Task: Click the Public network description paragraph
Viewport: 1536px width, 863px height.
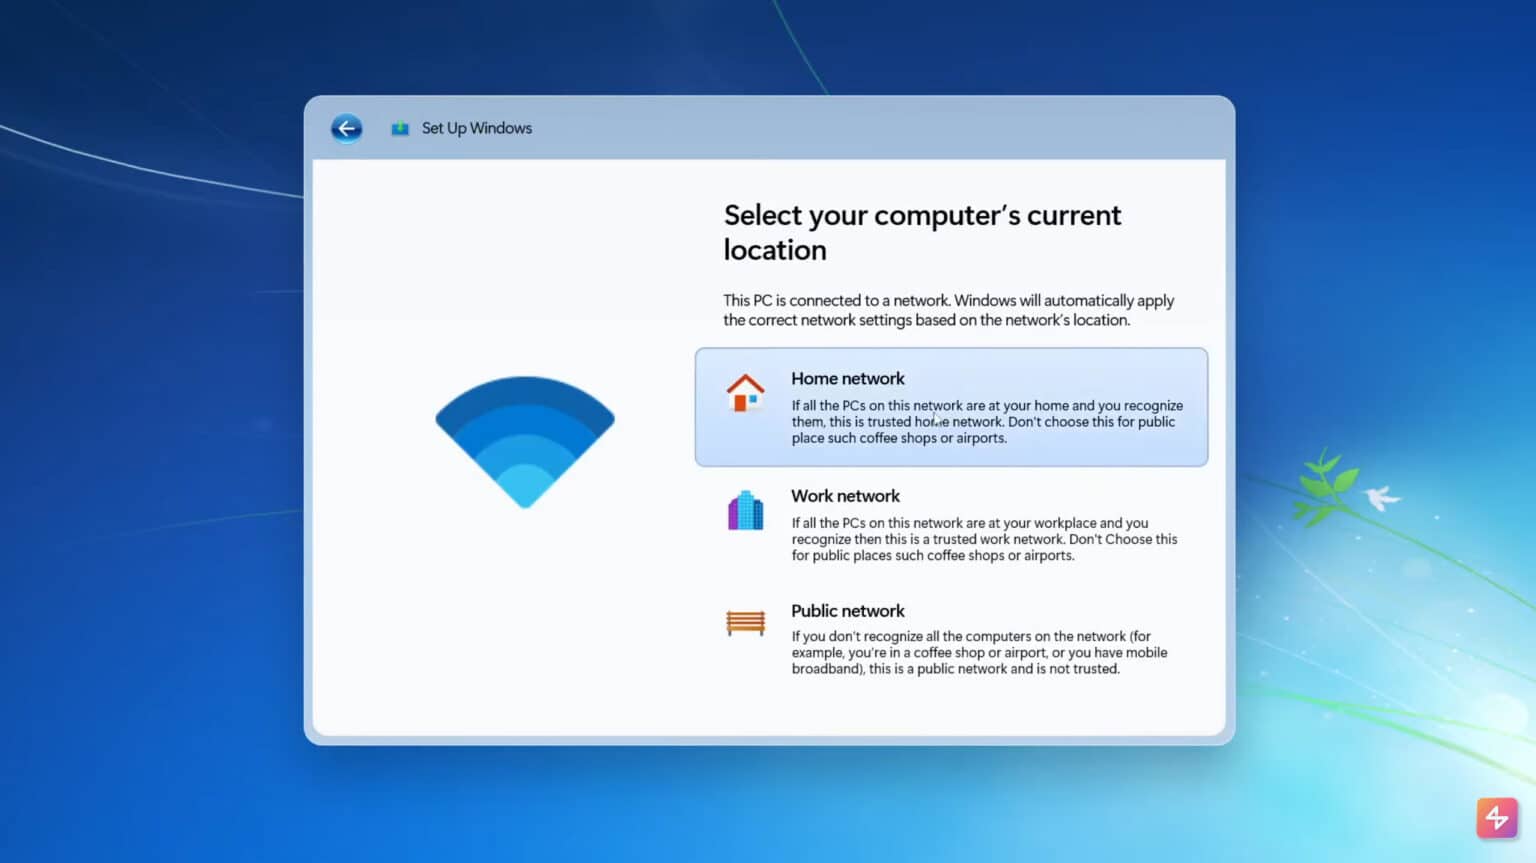Action: pos(979,652)
